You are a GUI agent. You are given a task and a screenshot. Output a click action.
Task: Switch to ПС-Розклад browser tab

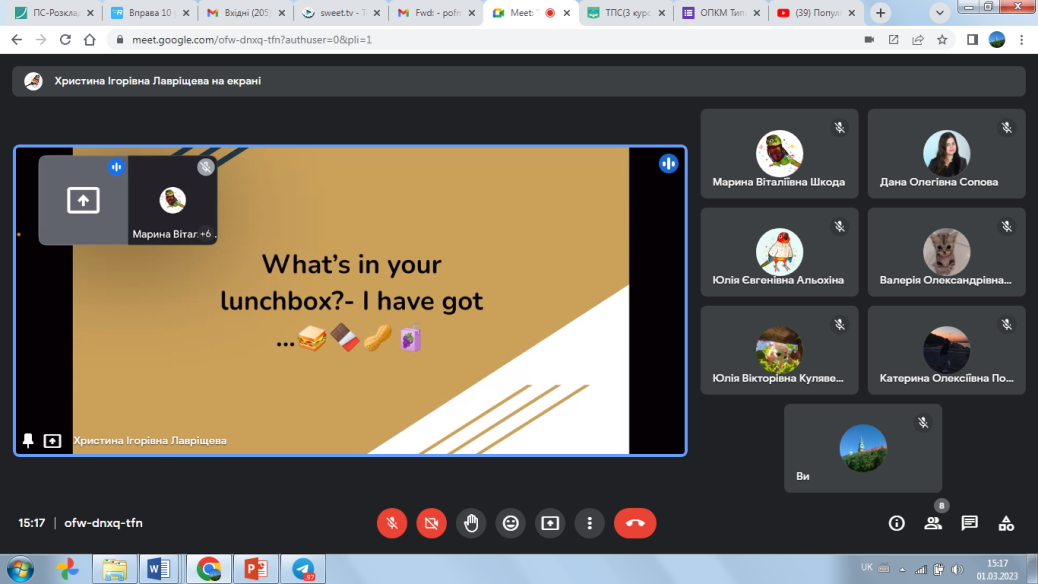point(55,13)
